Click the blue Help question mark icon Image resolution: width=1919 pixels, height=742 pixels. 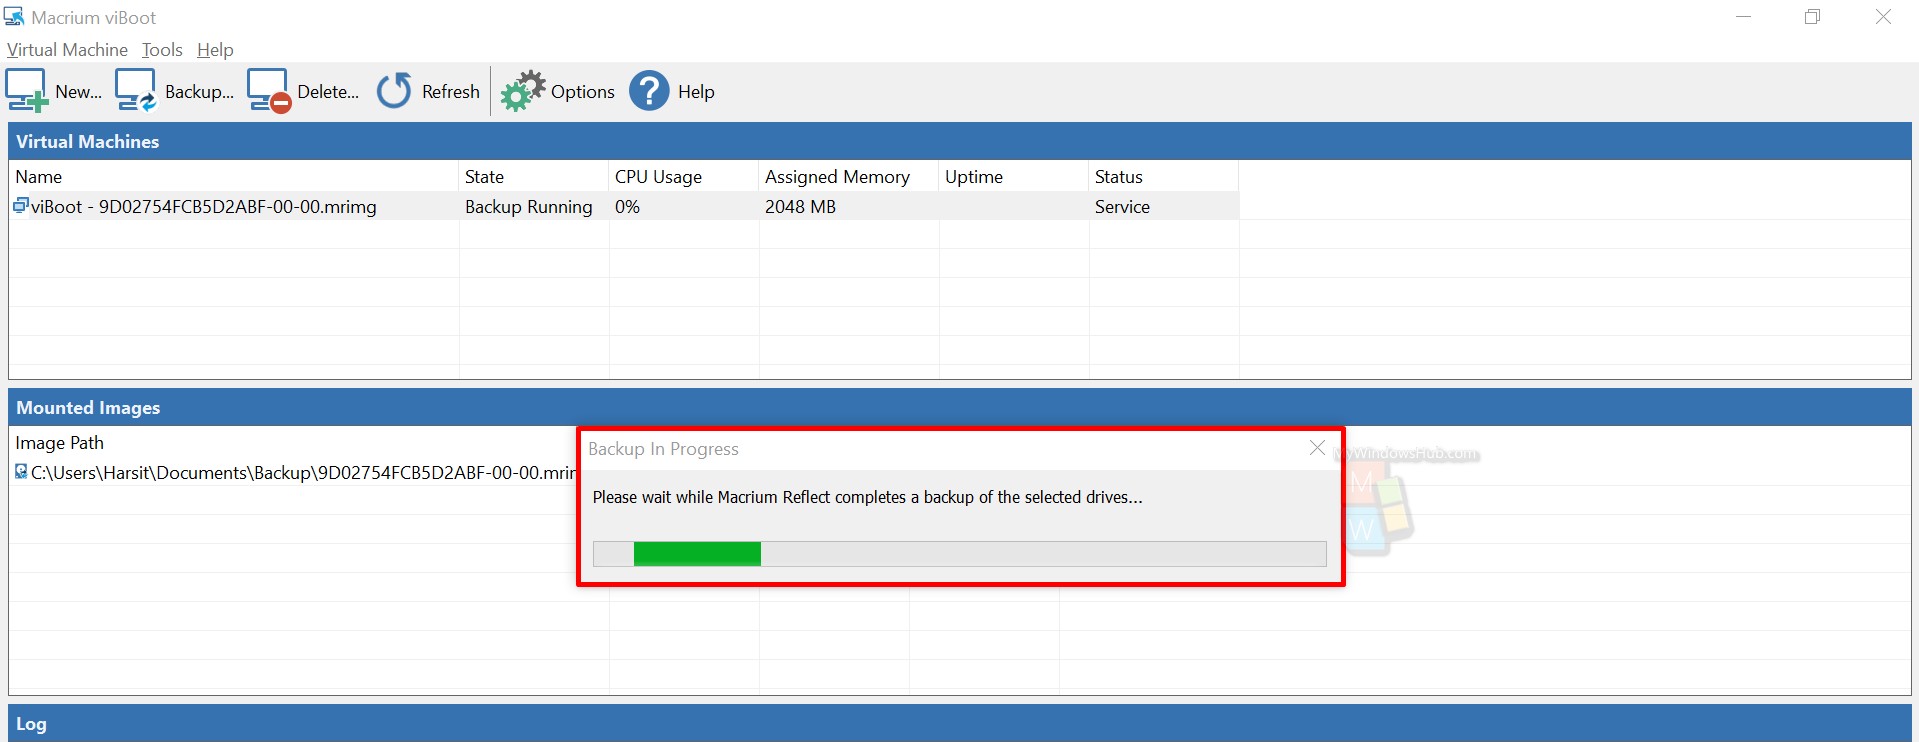tap(649, 91)
